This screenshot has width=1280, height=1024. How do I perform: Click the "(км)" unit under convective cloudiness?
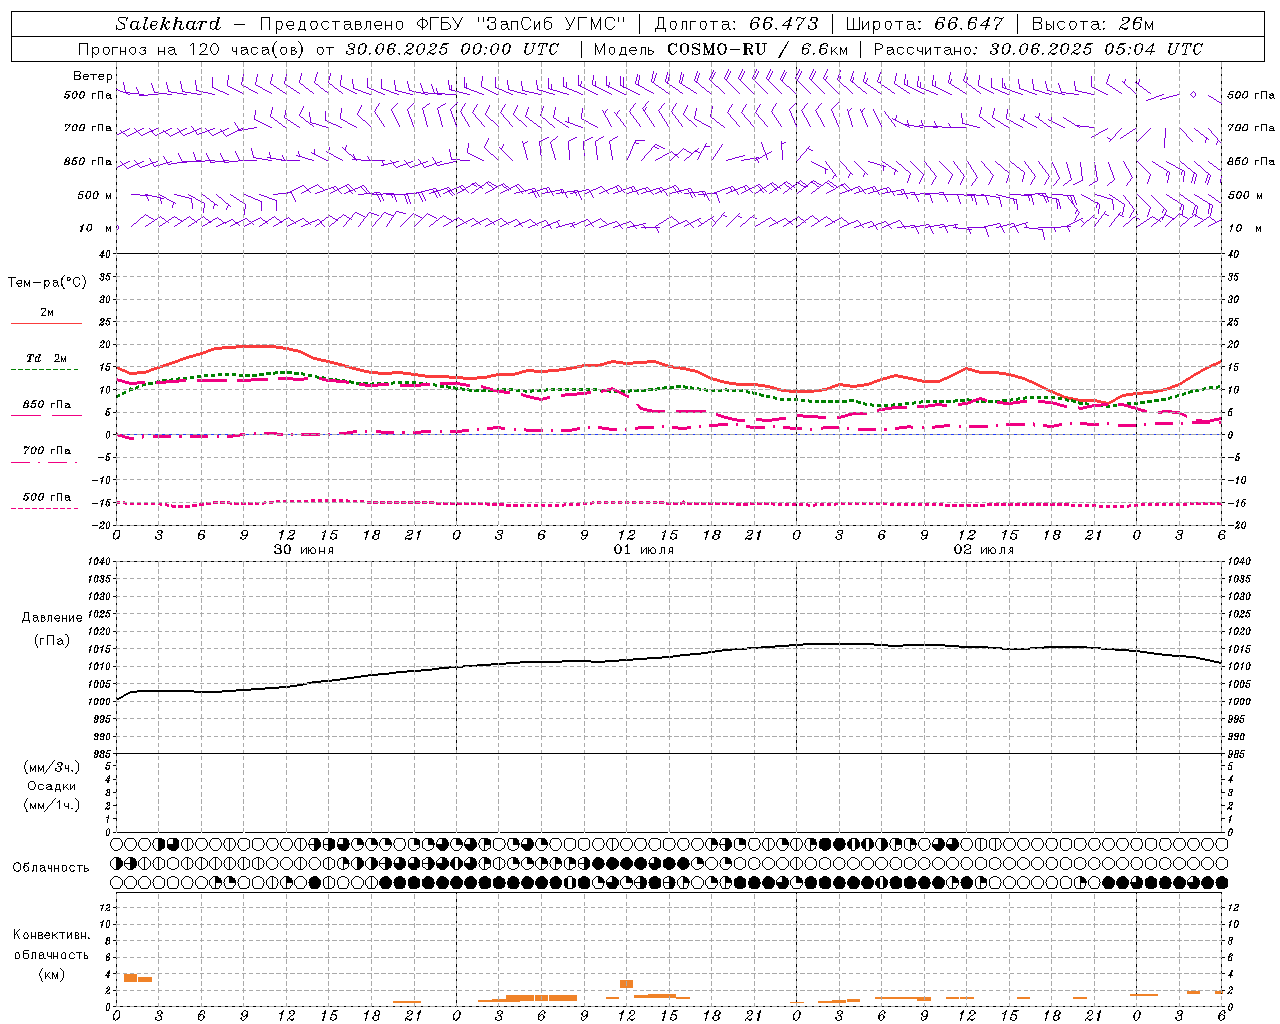[x=51, y=974]
